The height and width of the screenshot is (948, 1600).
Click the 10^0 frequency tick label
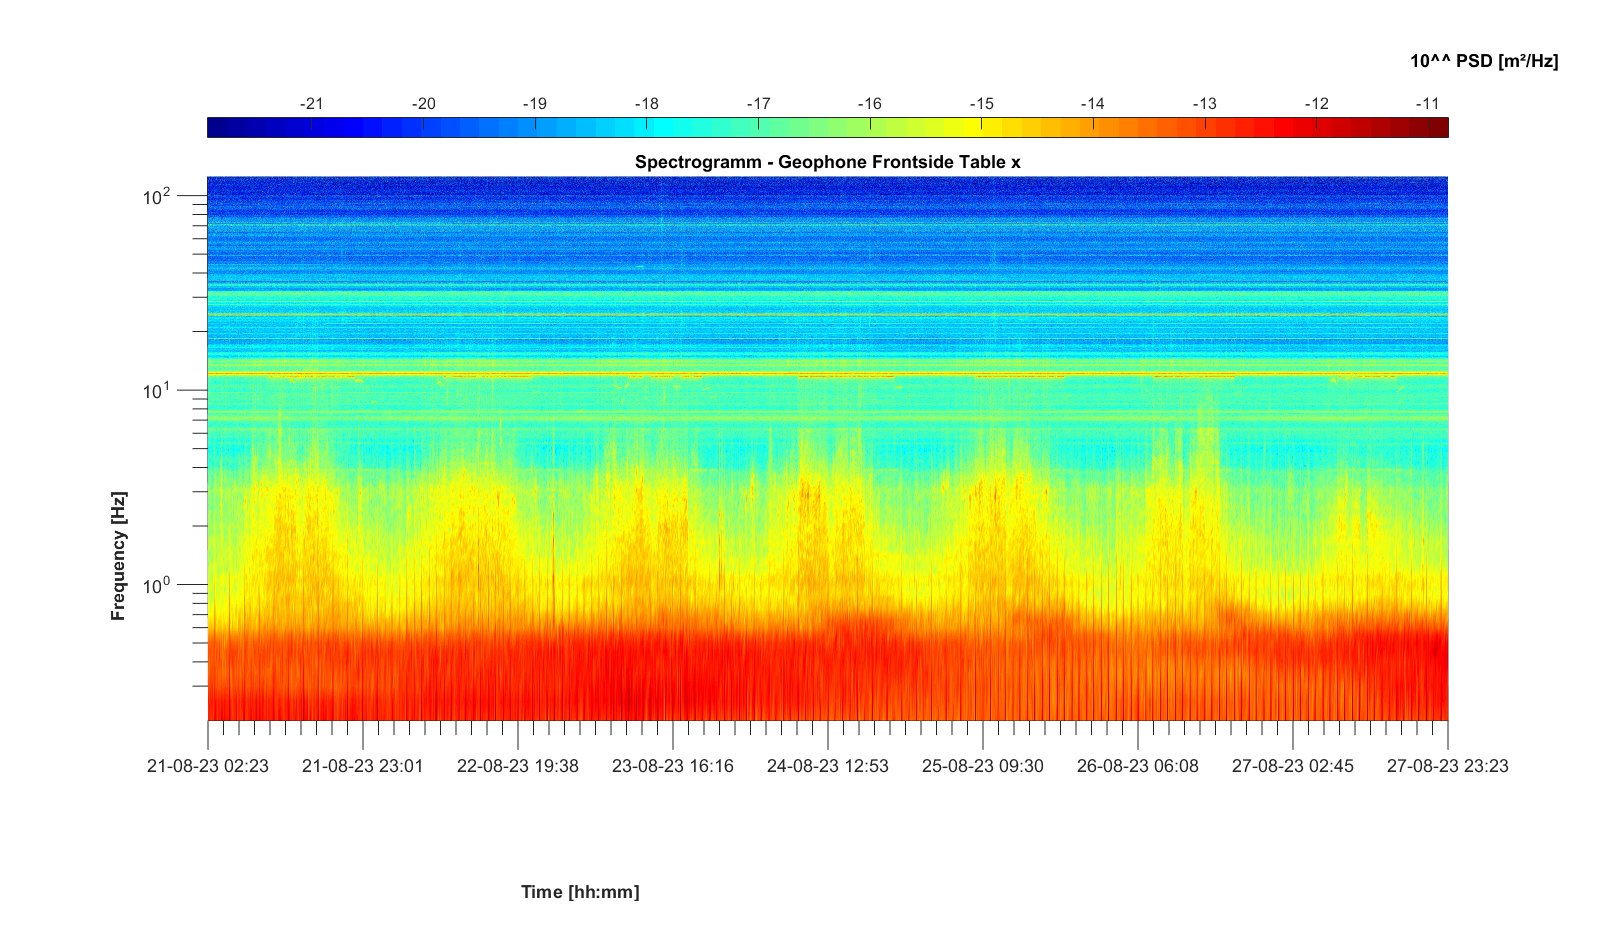pyautogui.click(x=157, y=584)
